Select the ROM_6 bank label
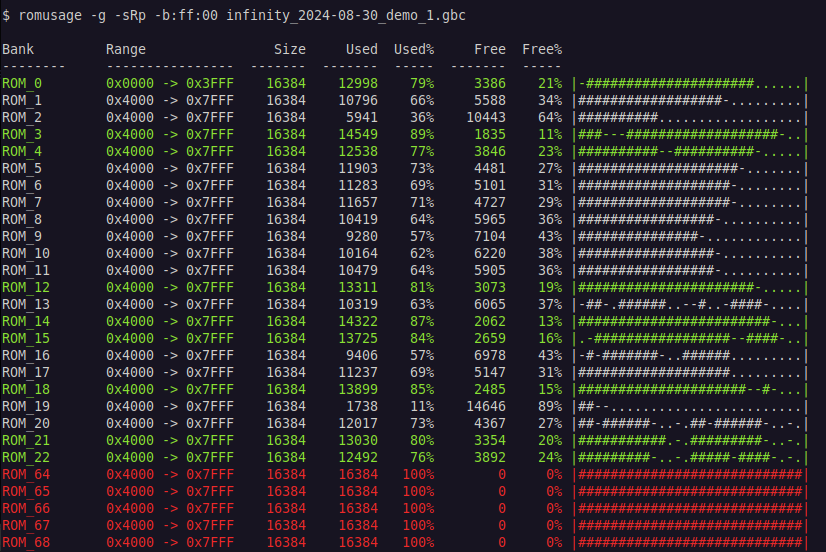The width and height of the screenshot is (826, 552). pos(22,185)
